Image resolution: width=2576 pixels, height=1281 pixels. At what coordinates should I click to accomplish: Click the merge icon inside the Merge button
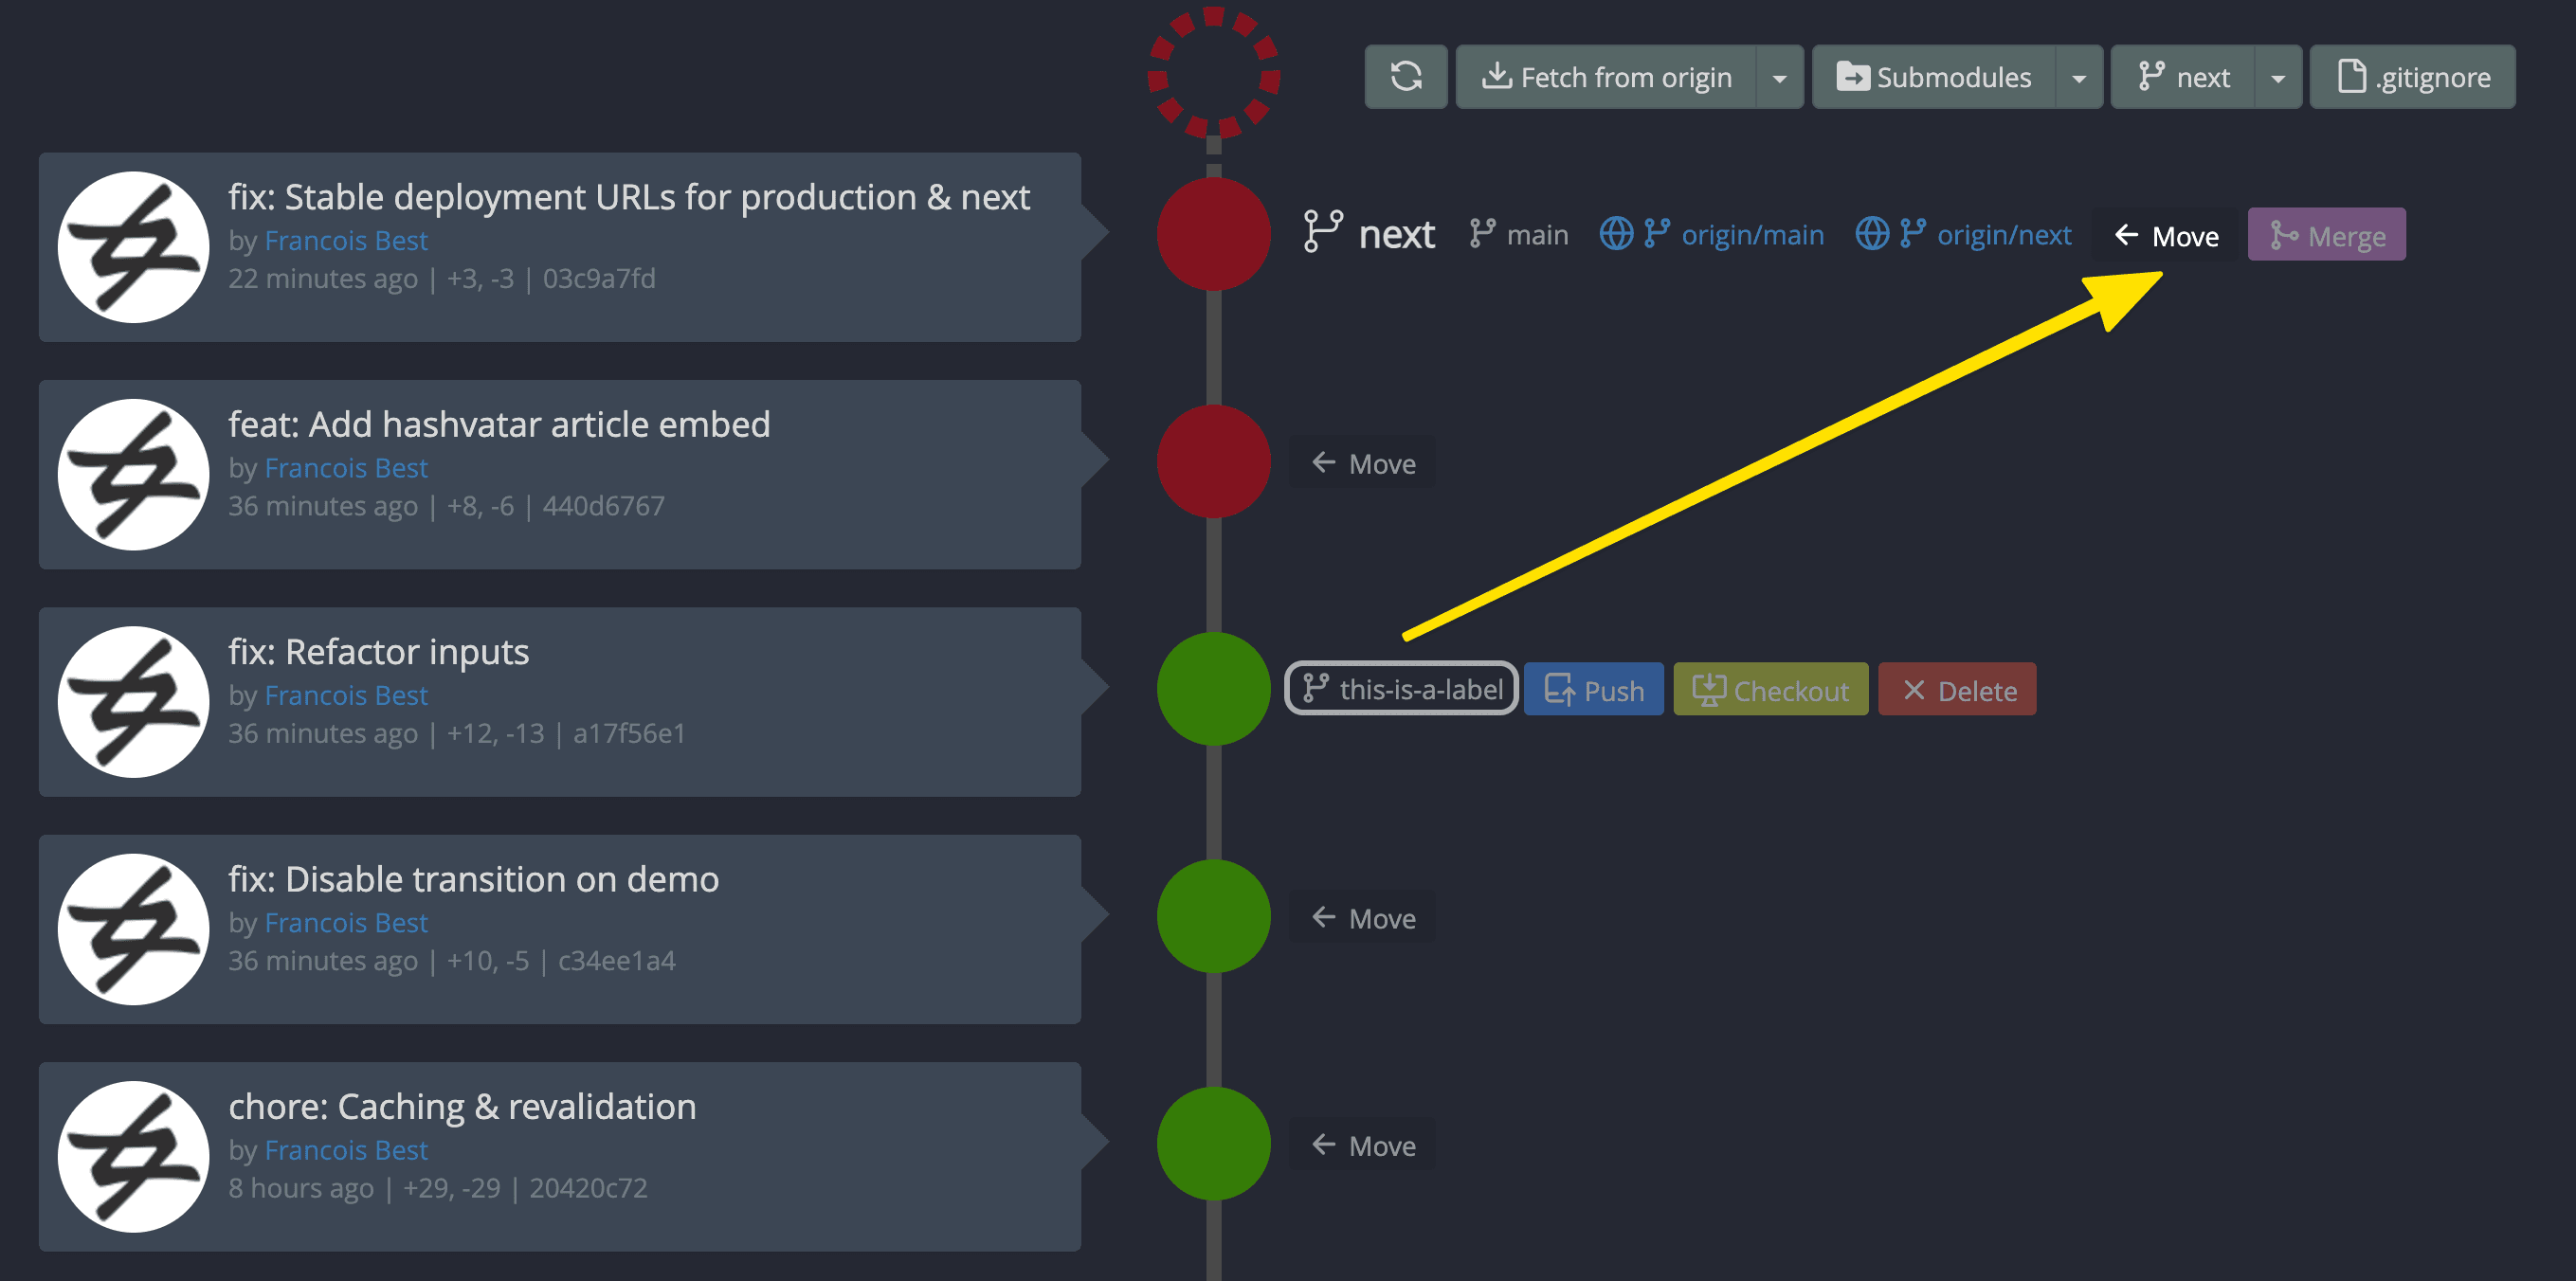(x=2286, y=234)
